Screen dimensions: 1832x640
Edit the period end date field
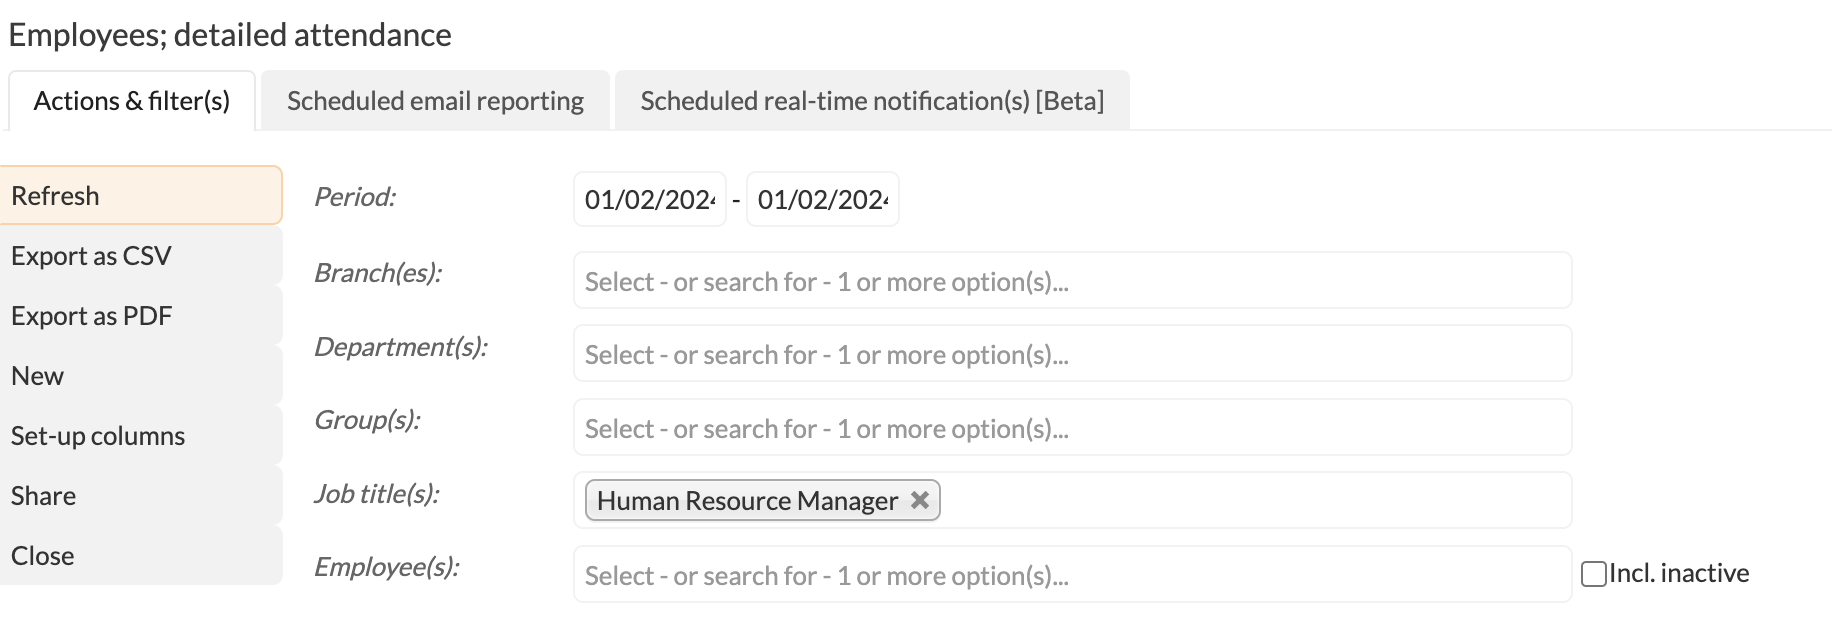pos(823,200)
